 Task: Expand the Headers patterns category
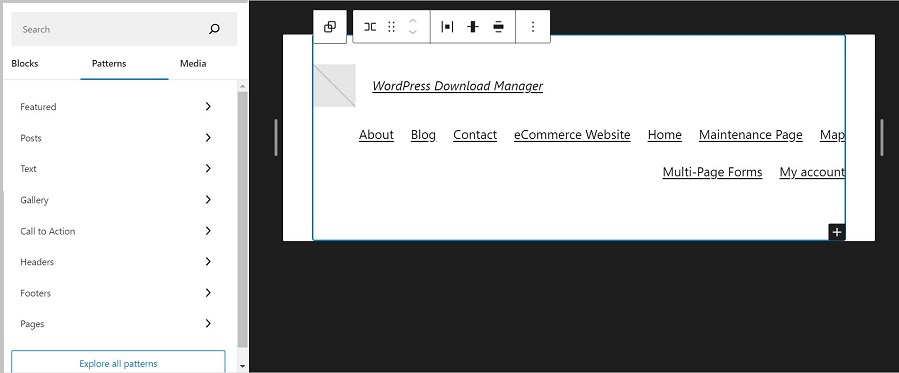tap(116, 262)
